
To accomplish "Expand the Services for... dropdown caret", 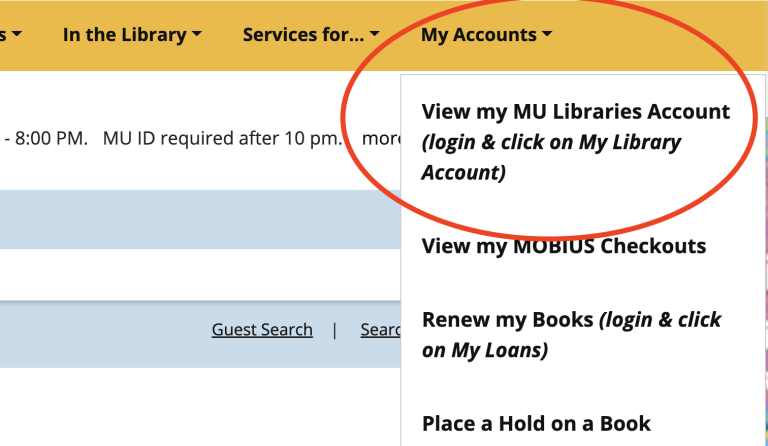I will click(373, 36).
